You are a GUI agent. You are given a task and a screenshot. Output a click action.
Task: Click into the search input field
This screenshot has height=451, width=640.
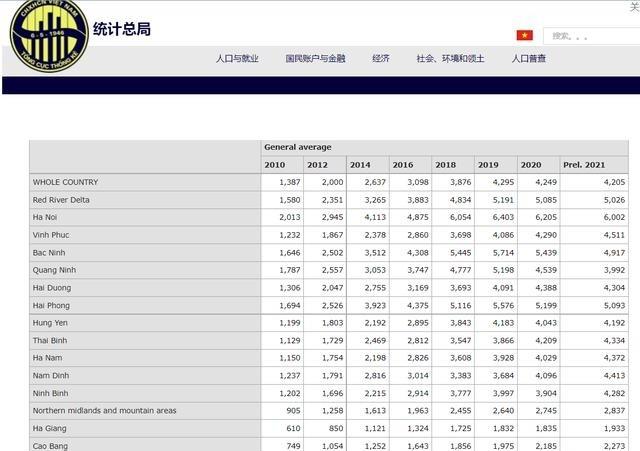click(592, 36)
